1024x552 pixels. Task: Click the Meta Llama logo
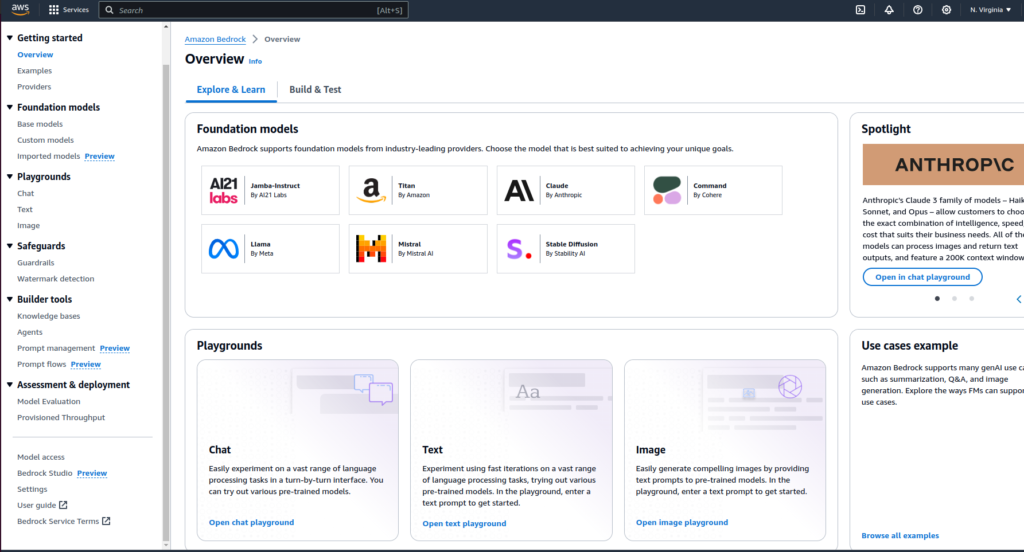[x=223, y=249]
